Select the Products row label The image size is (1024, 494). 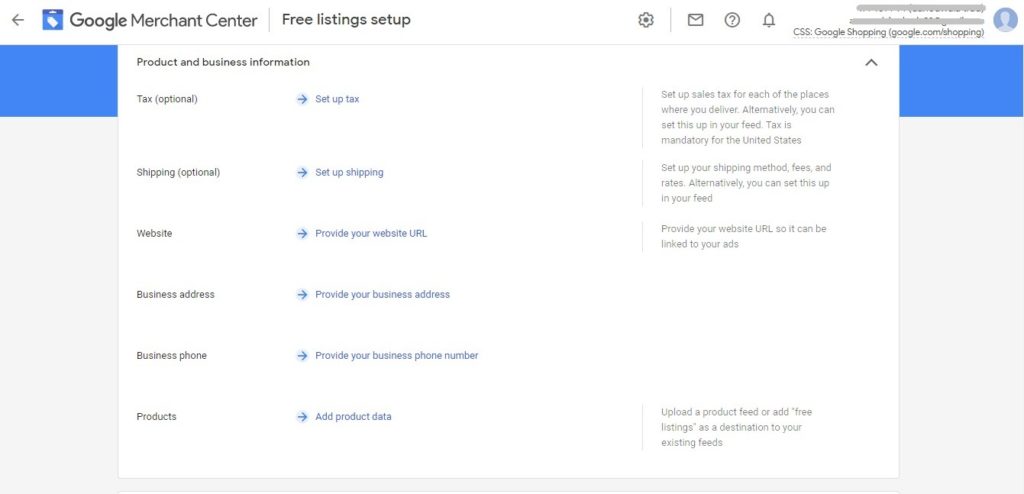pyautogui.click(x=157, y=416)
